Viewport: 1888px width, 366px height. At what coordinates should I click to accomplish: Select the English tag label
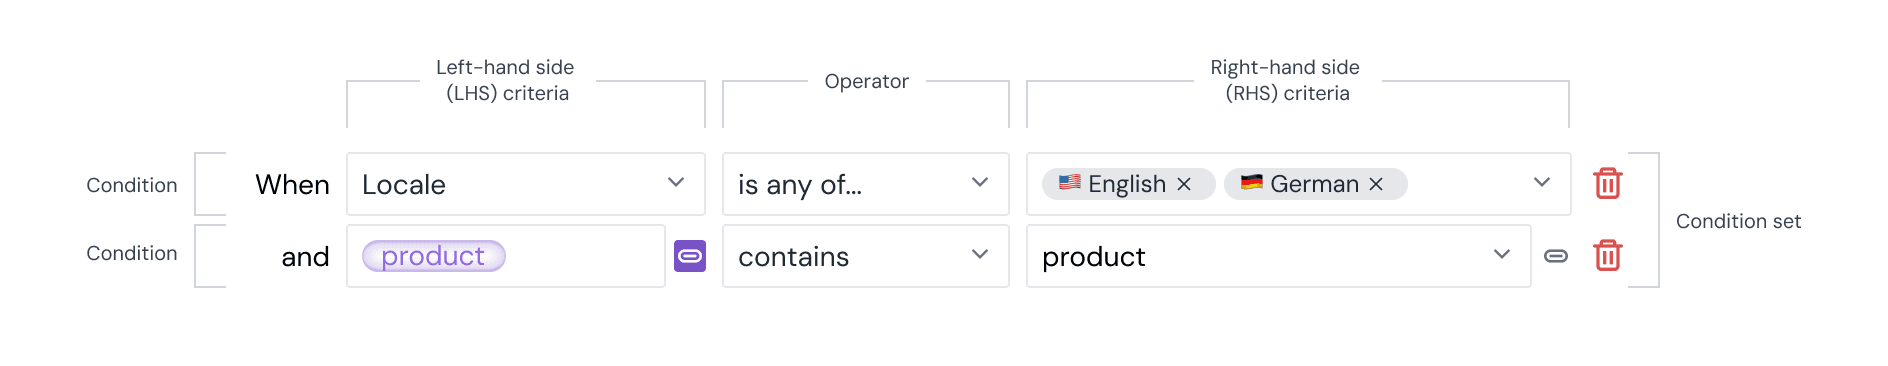point(1127,184)
